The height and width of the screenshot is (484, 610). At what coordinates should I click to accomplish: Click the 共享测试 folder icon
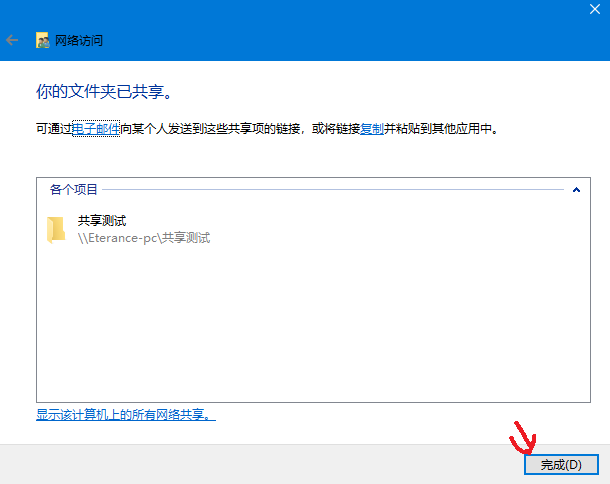(x=56, y=230)
